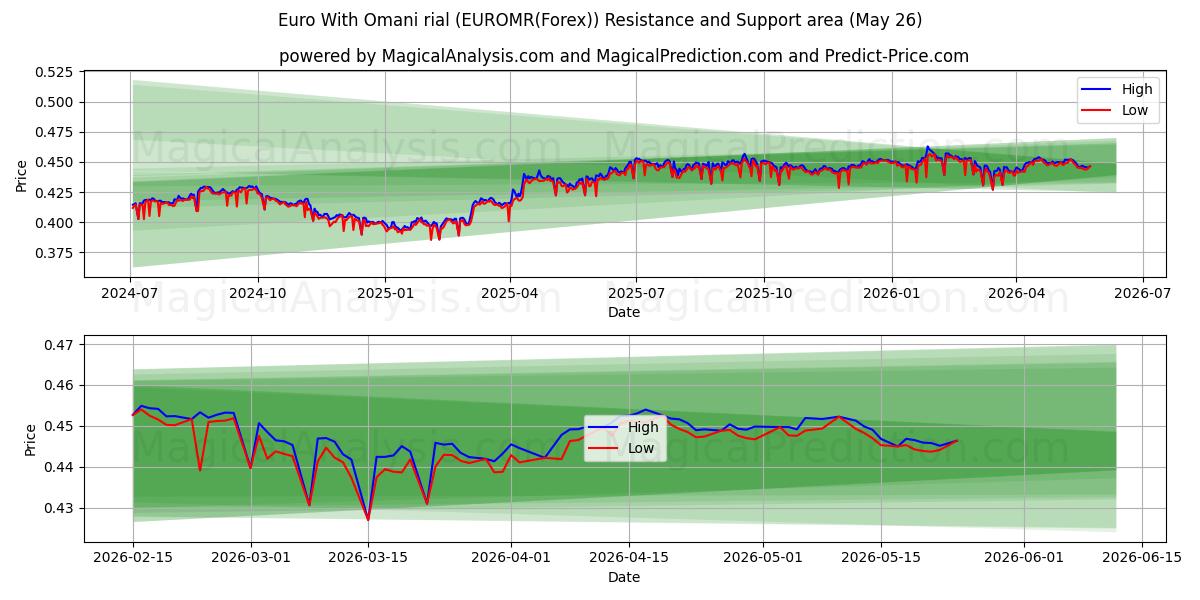Click the bottom chart y-axis label 0.44
Screen dimensions: 1200x600
click(x=58, y=468)
